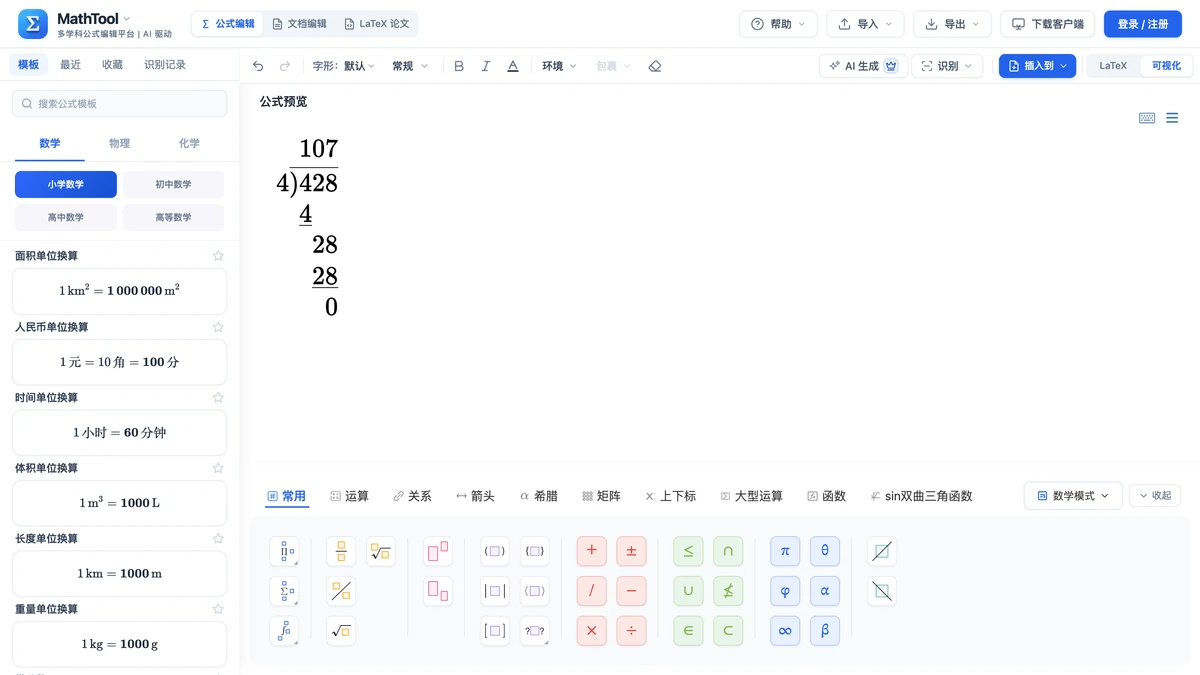The height and width of the screenshot is (675, 1200).
Task: Switch to LaTeX editing mode
Action: (1113, 66)
